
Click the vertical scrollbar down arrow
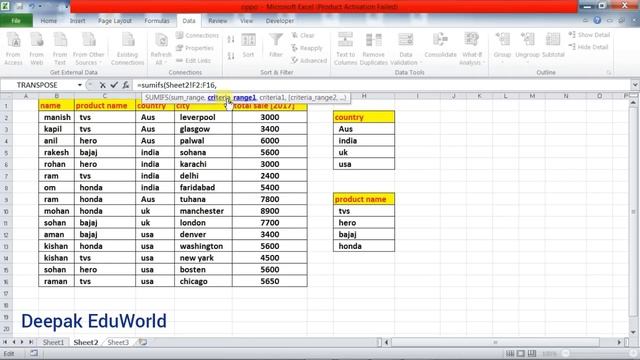pos(633,333)
